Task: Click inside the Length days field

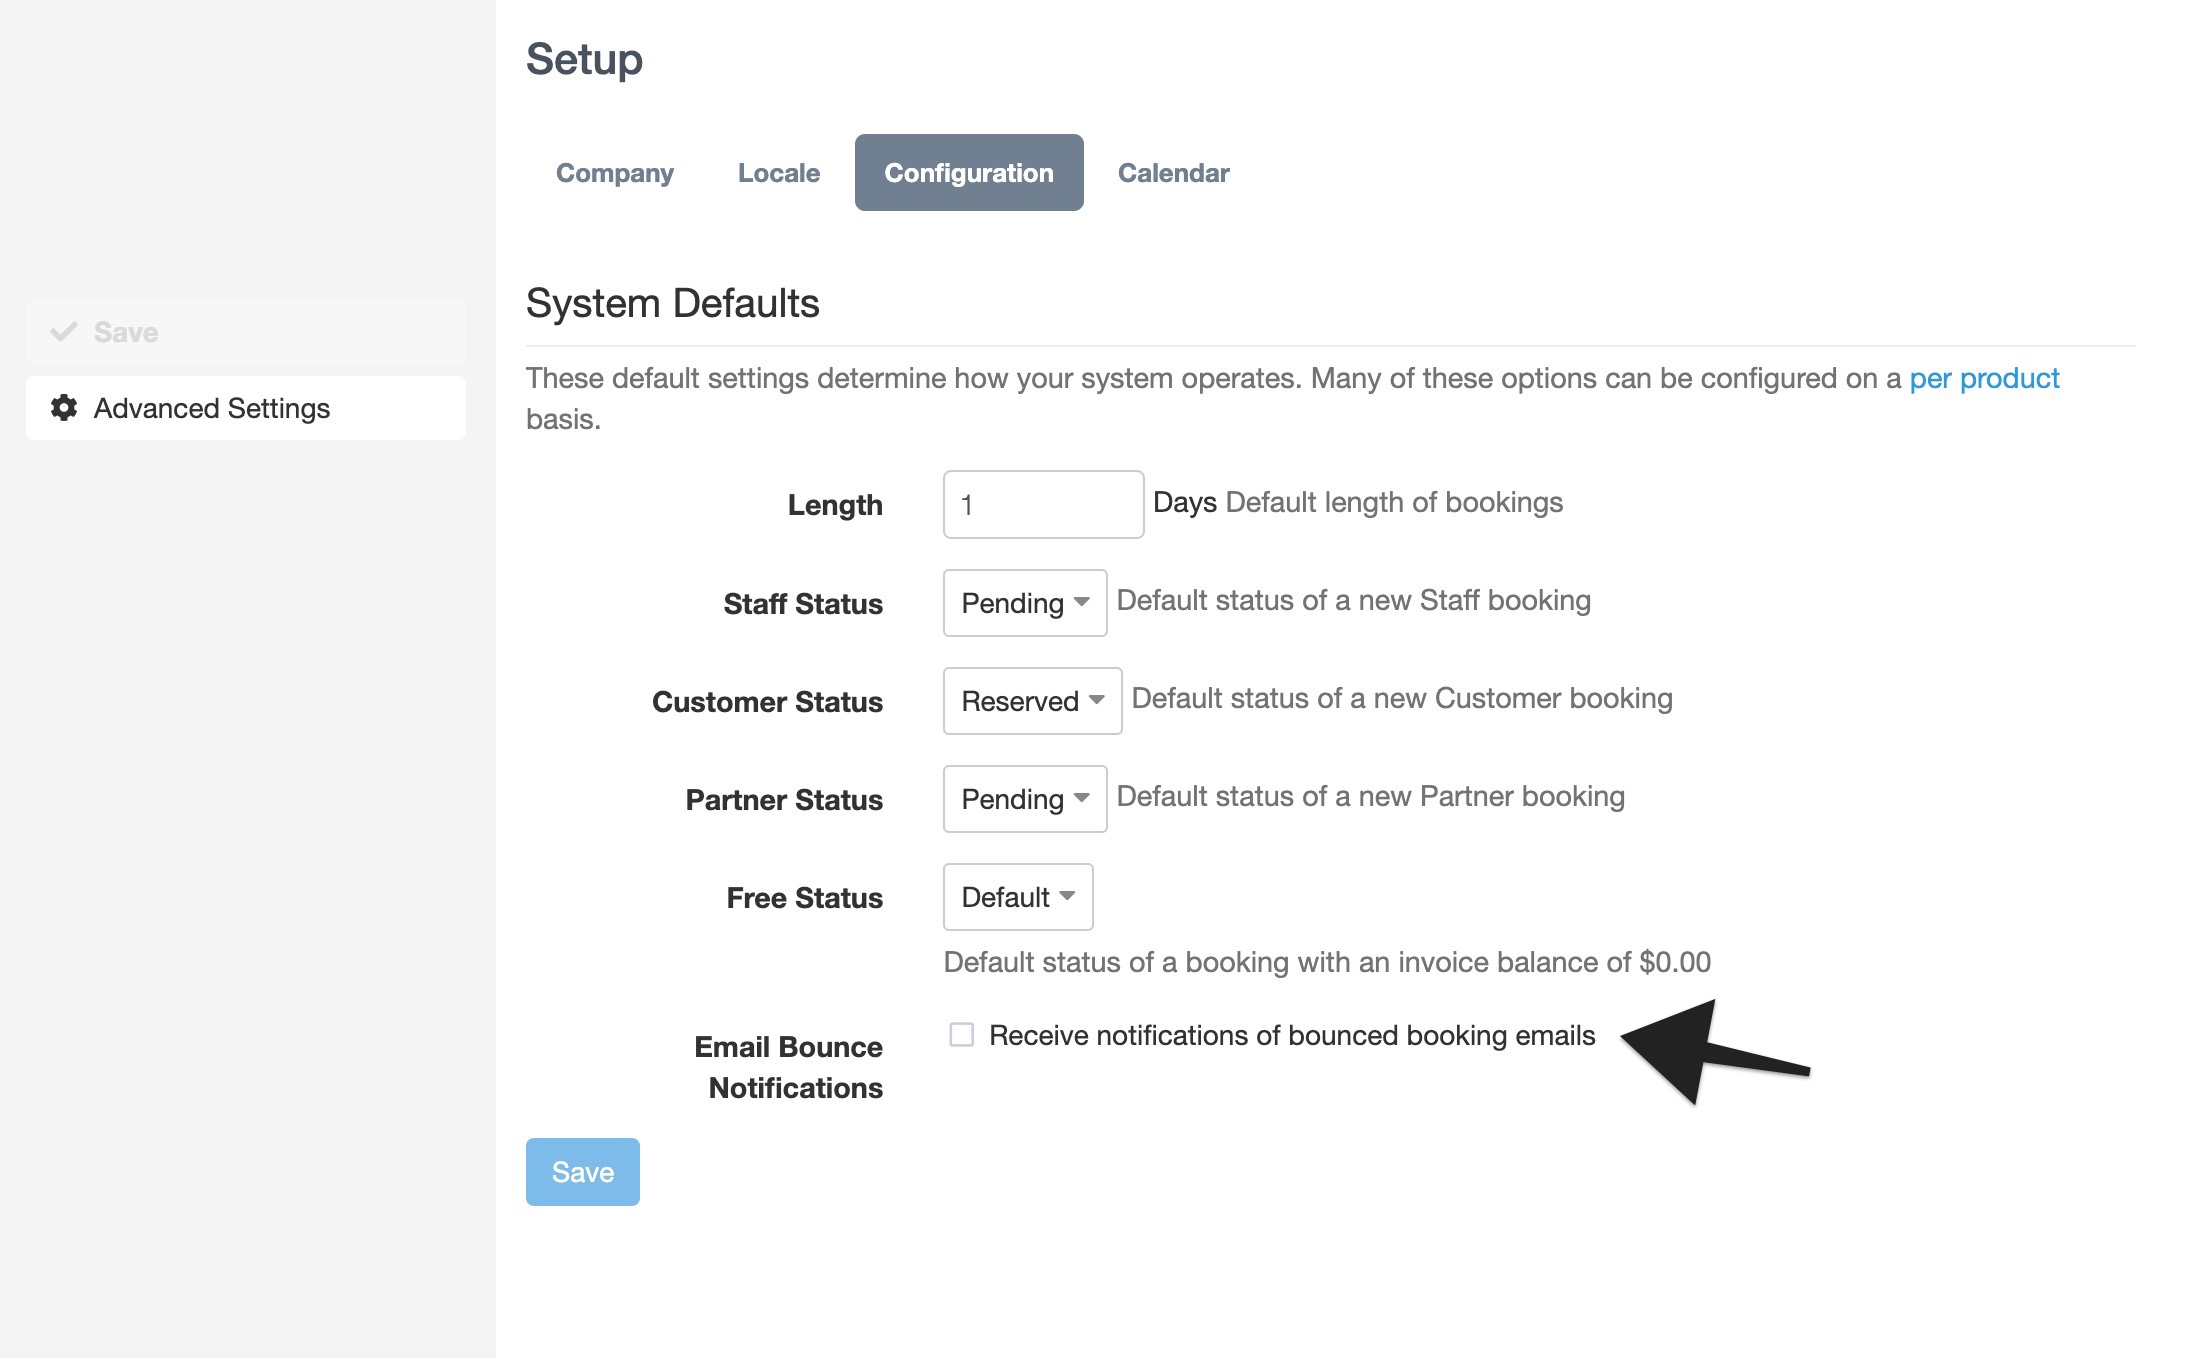Action: [1043, 504]
